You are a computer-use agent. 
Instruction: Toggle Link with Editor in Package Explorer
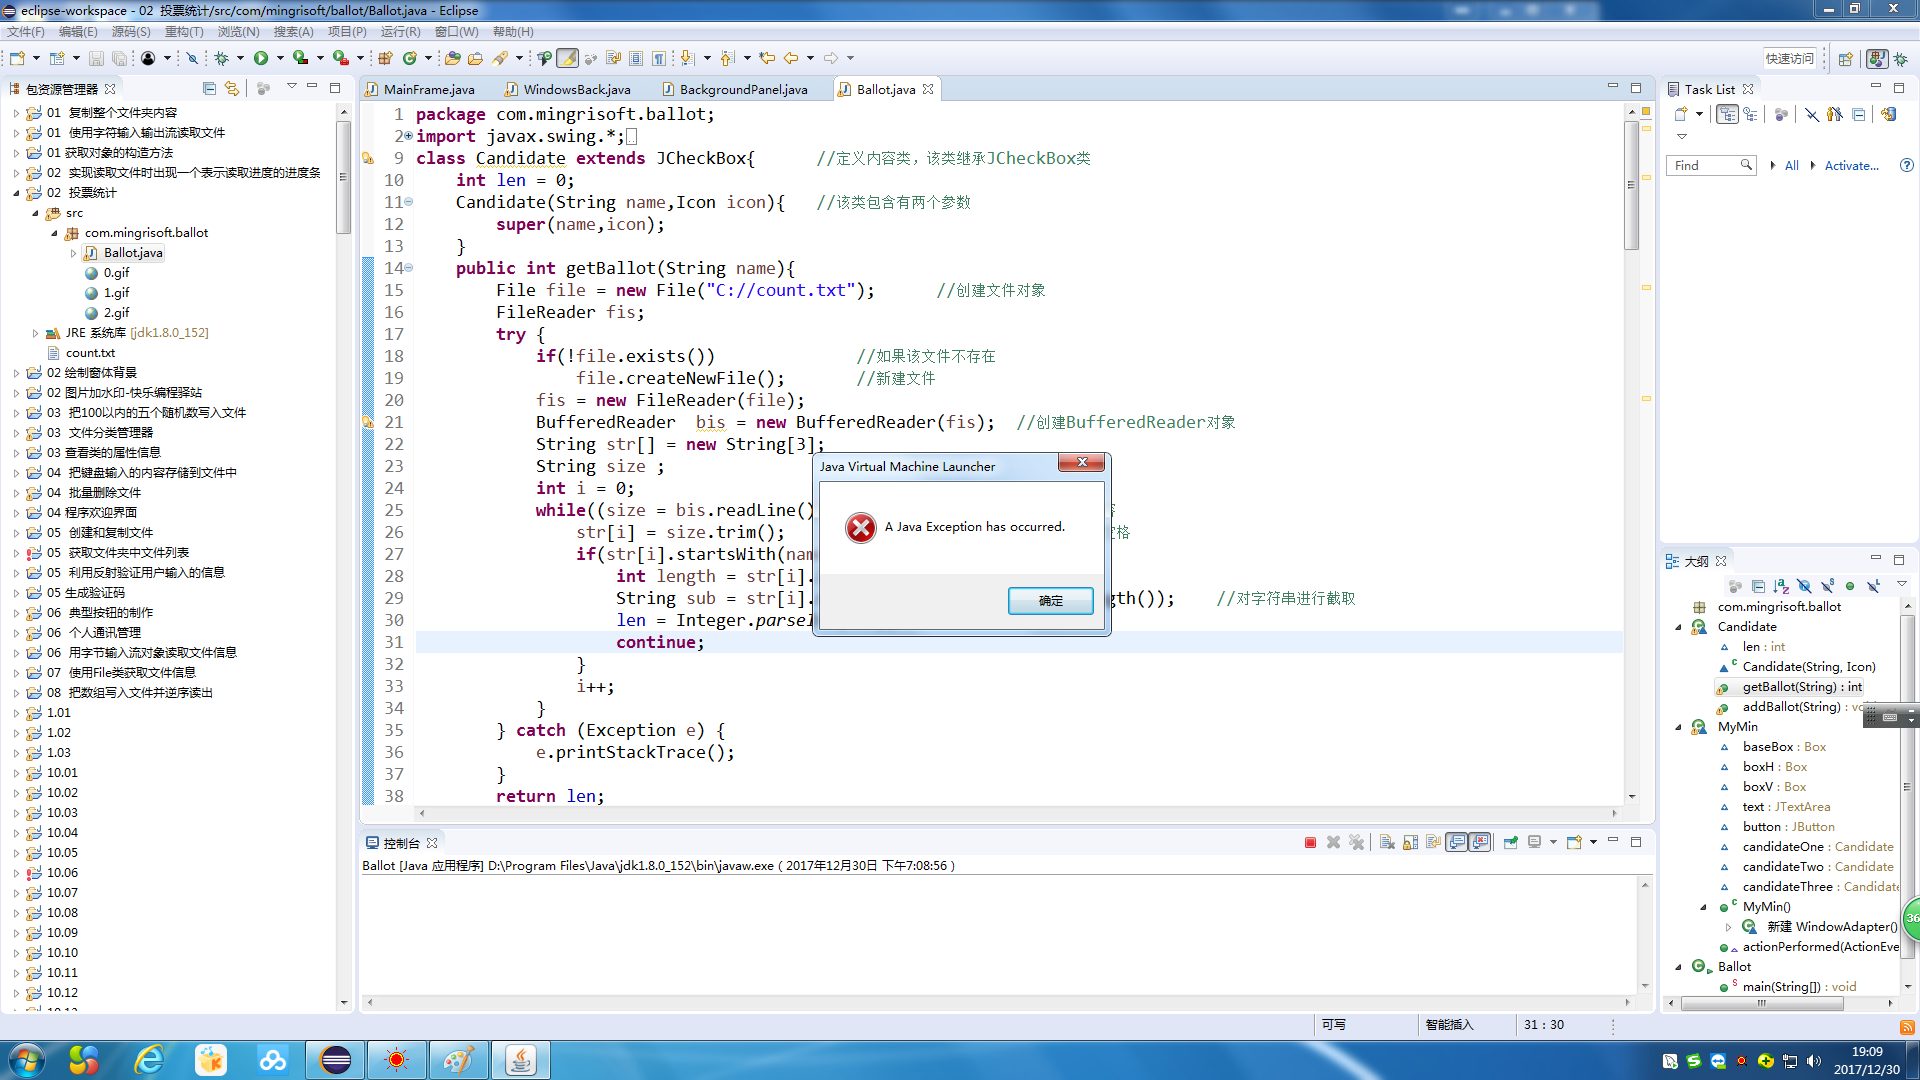232,88
